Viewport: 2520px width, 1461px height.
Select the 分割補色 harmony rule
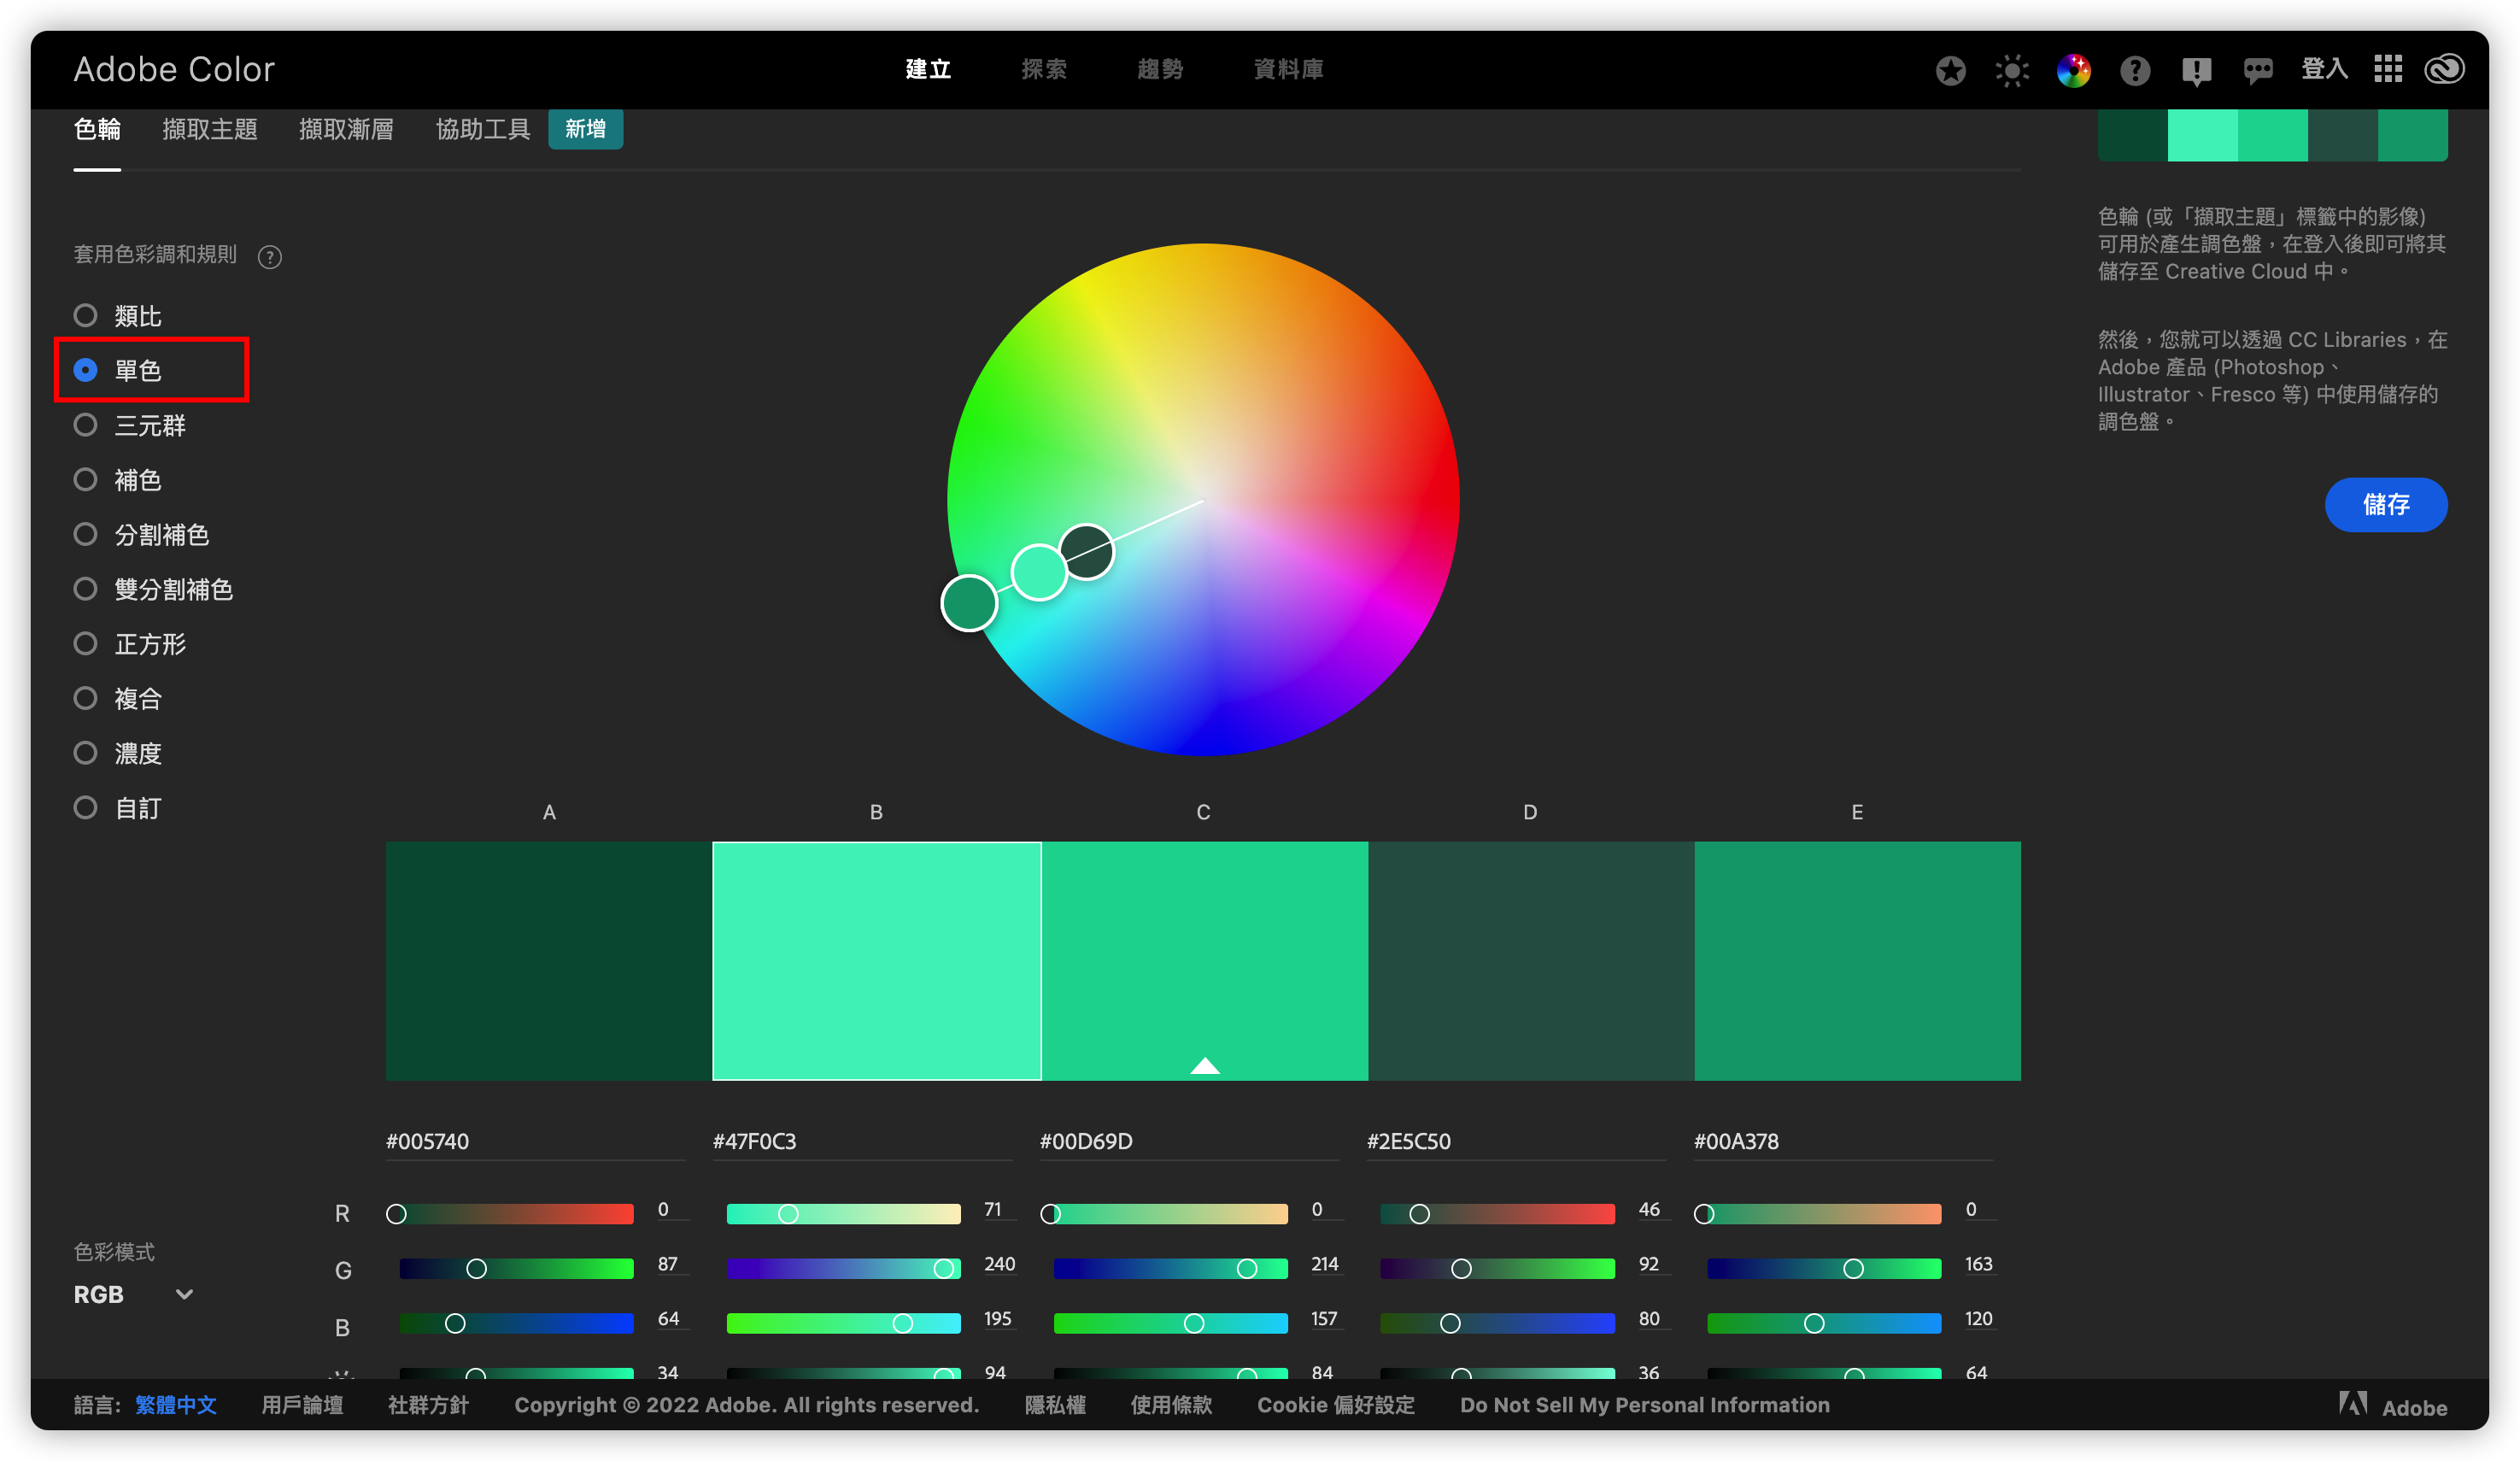(x=142, y=535)
